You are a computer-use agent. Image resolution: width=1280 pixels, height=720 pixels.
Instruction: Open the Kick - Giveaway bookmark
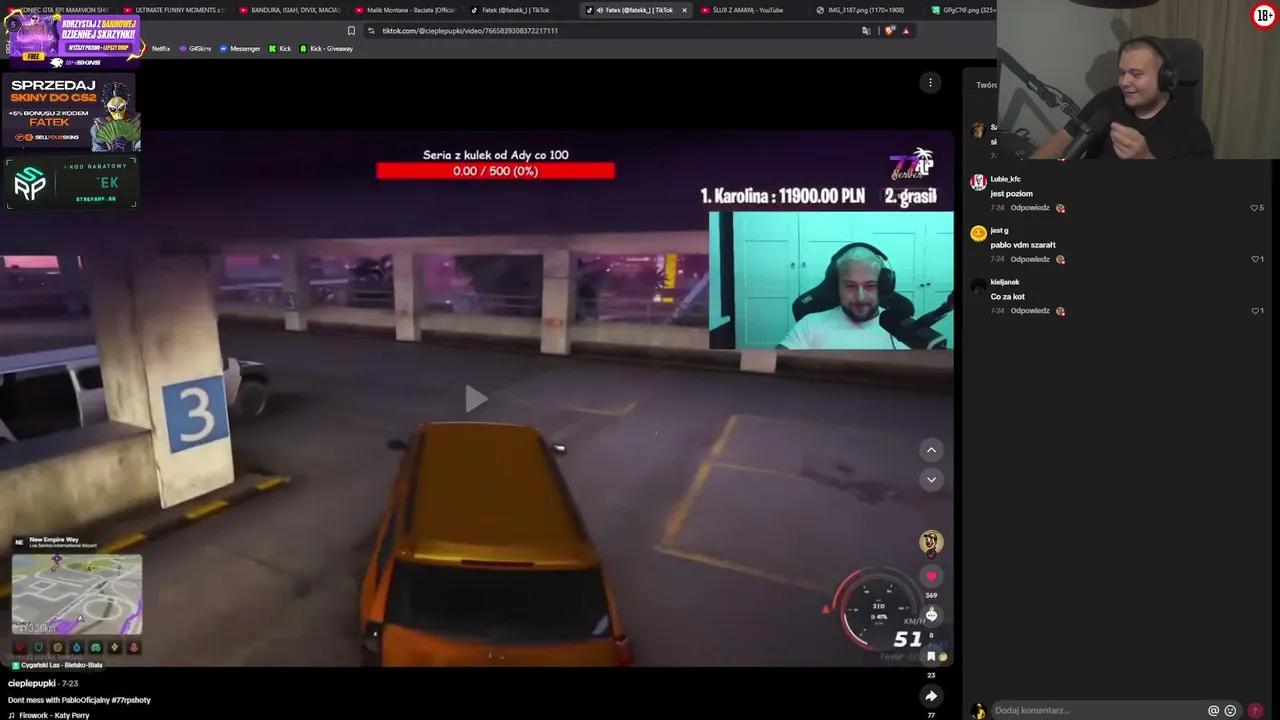[x=326, y=49]
